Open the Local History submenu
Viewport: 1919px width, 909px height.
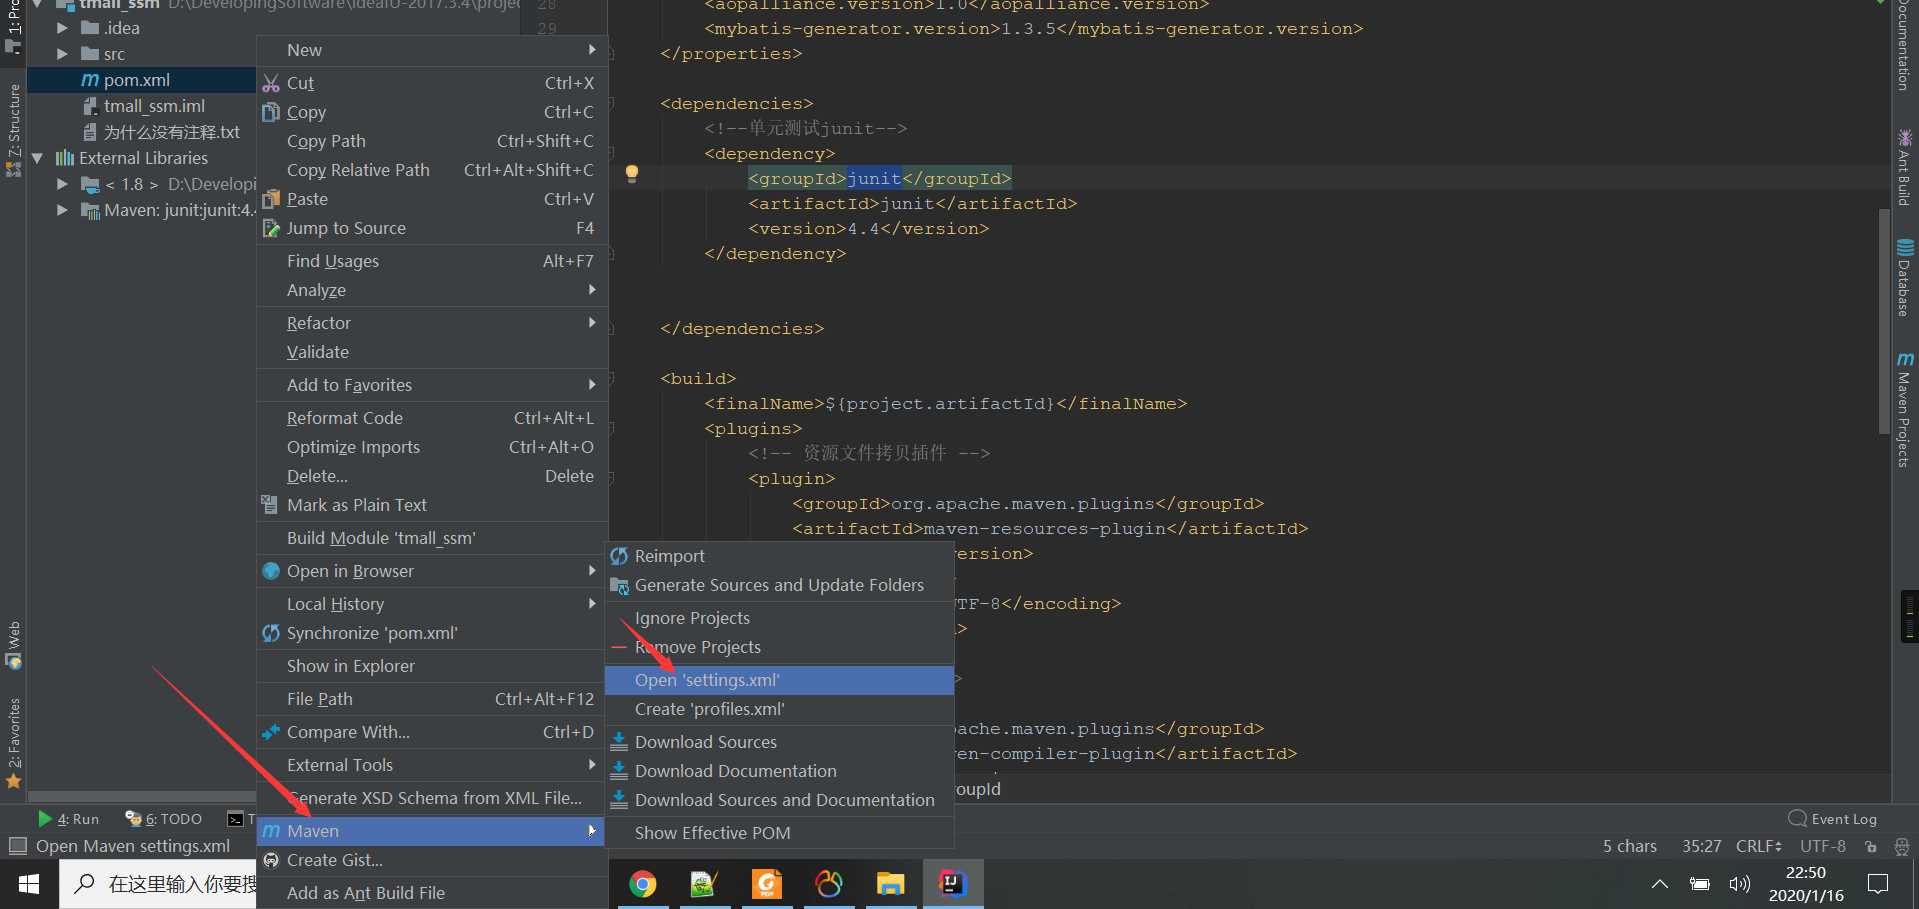coord(432,604)
